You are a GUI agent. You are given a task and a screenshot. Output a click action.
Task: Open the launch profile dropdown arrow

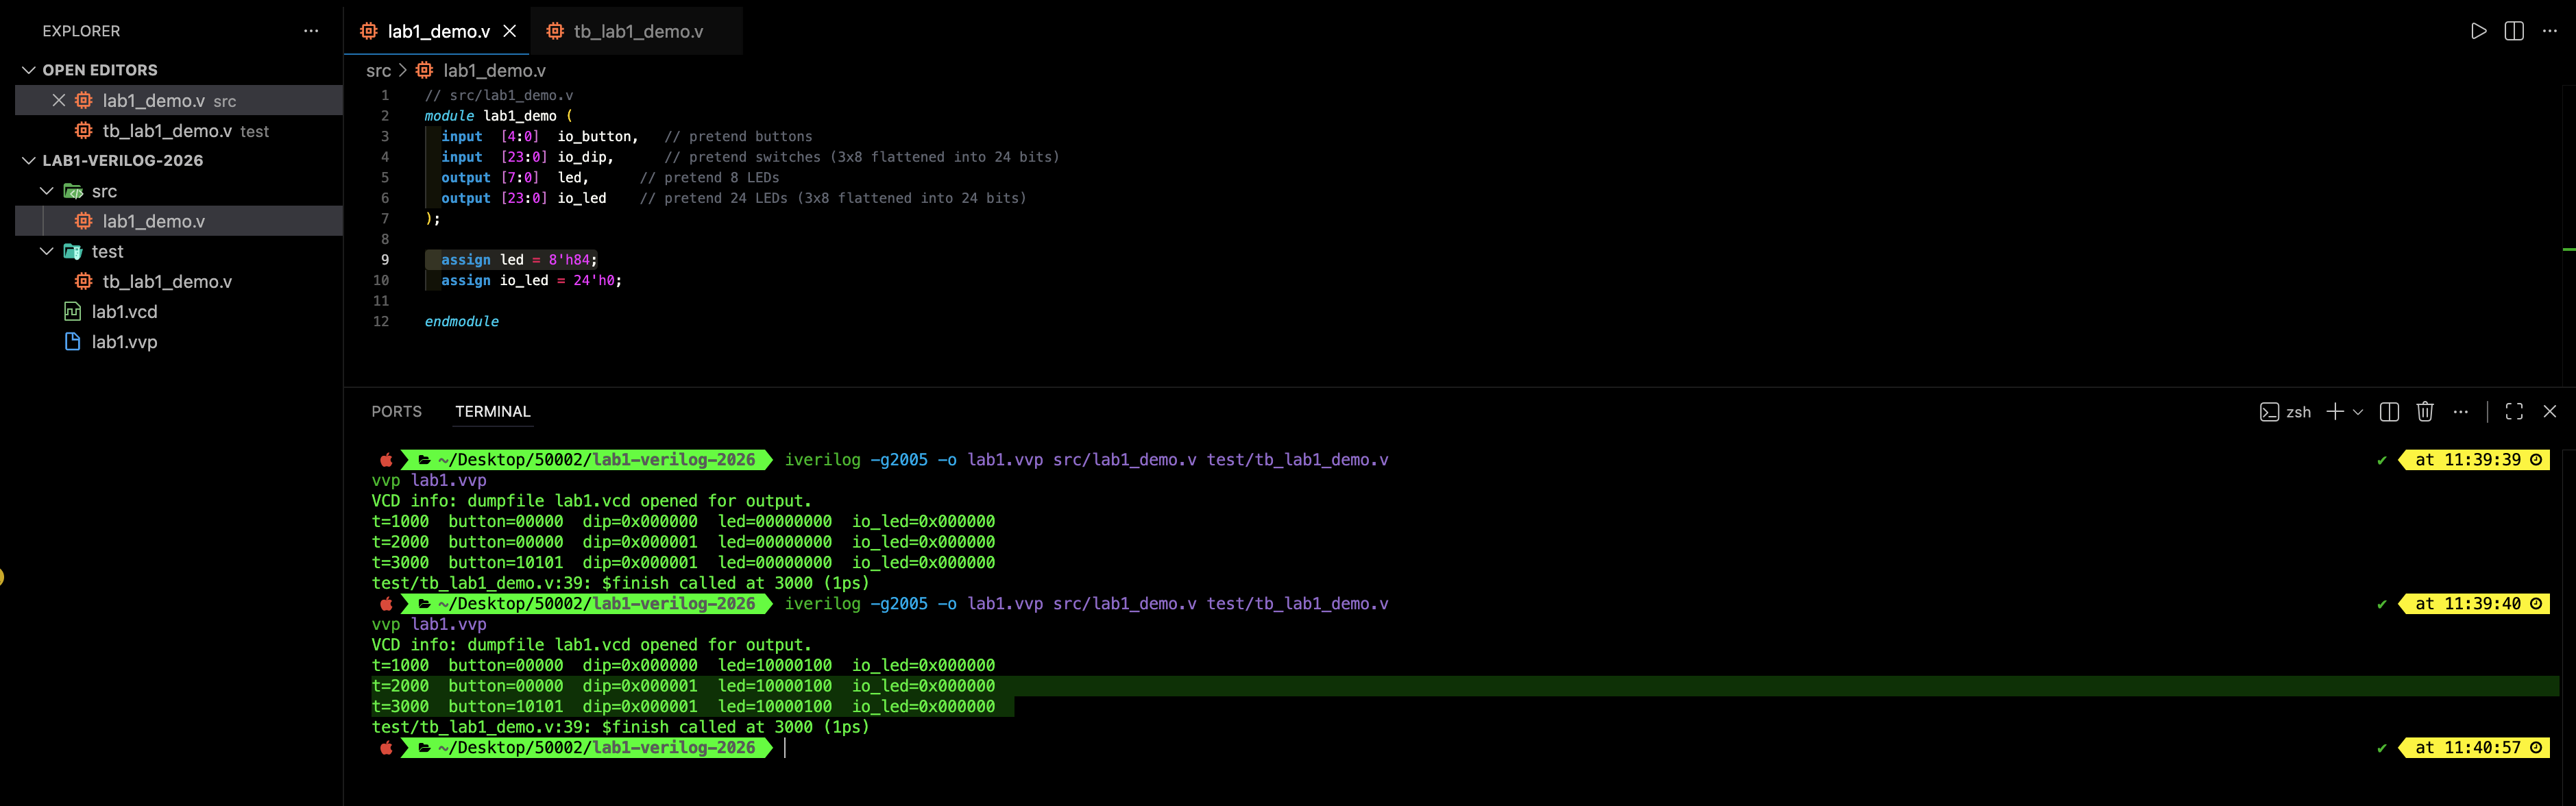[2358, 412]
